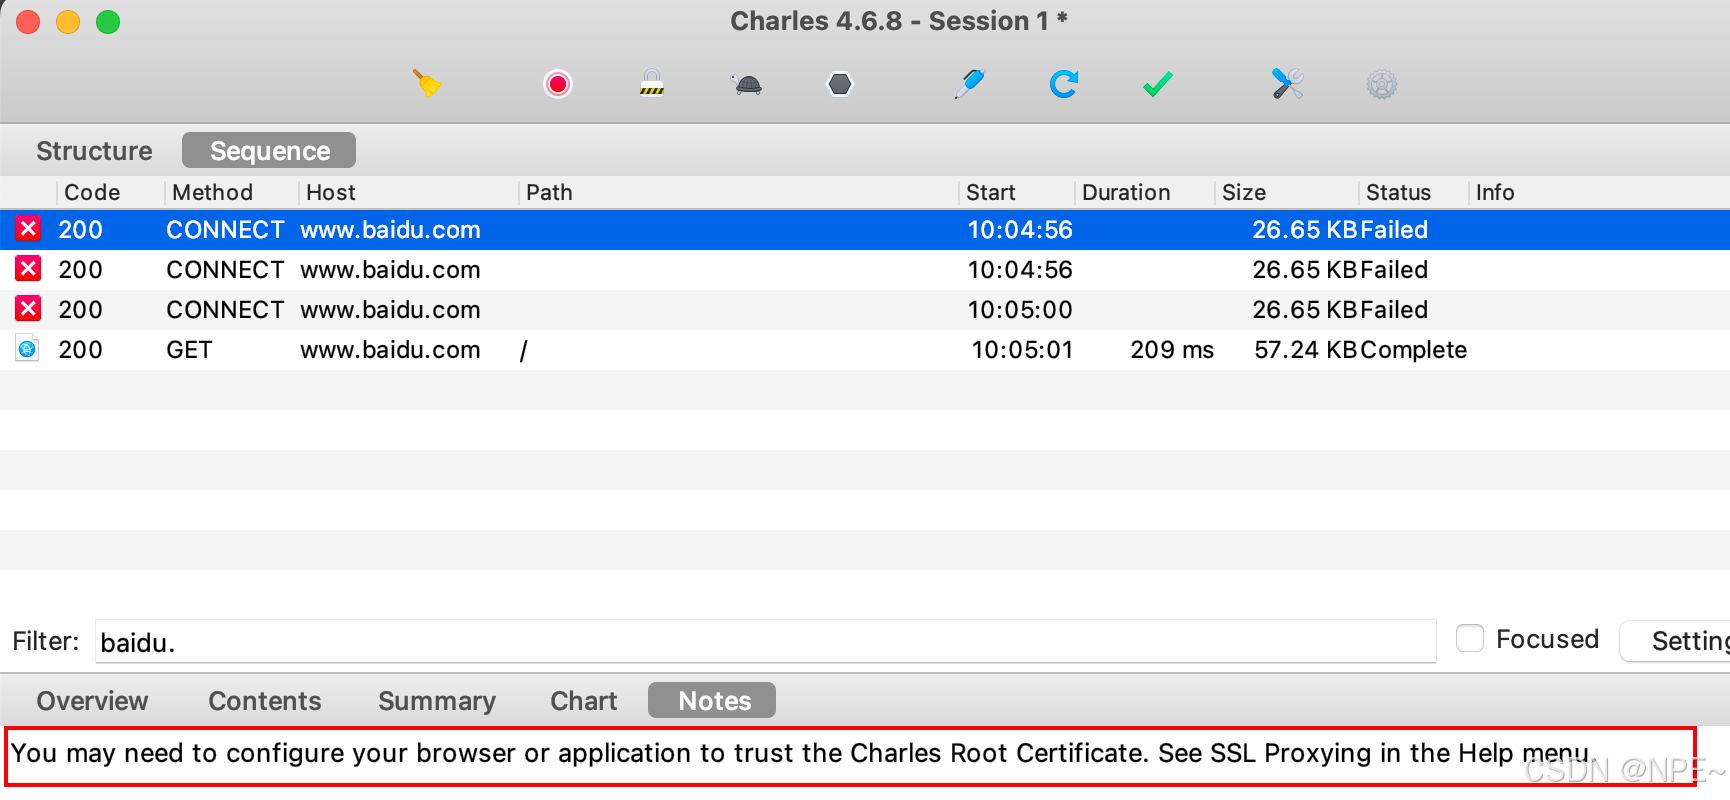The height and width of the screenshot is (800, 1730).
Task: Toggle recording with the red record button
Action: tap(558, 84)
